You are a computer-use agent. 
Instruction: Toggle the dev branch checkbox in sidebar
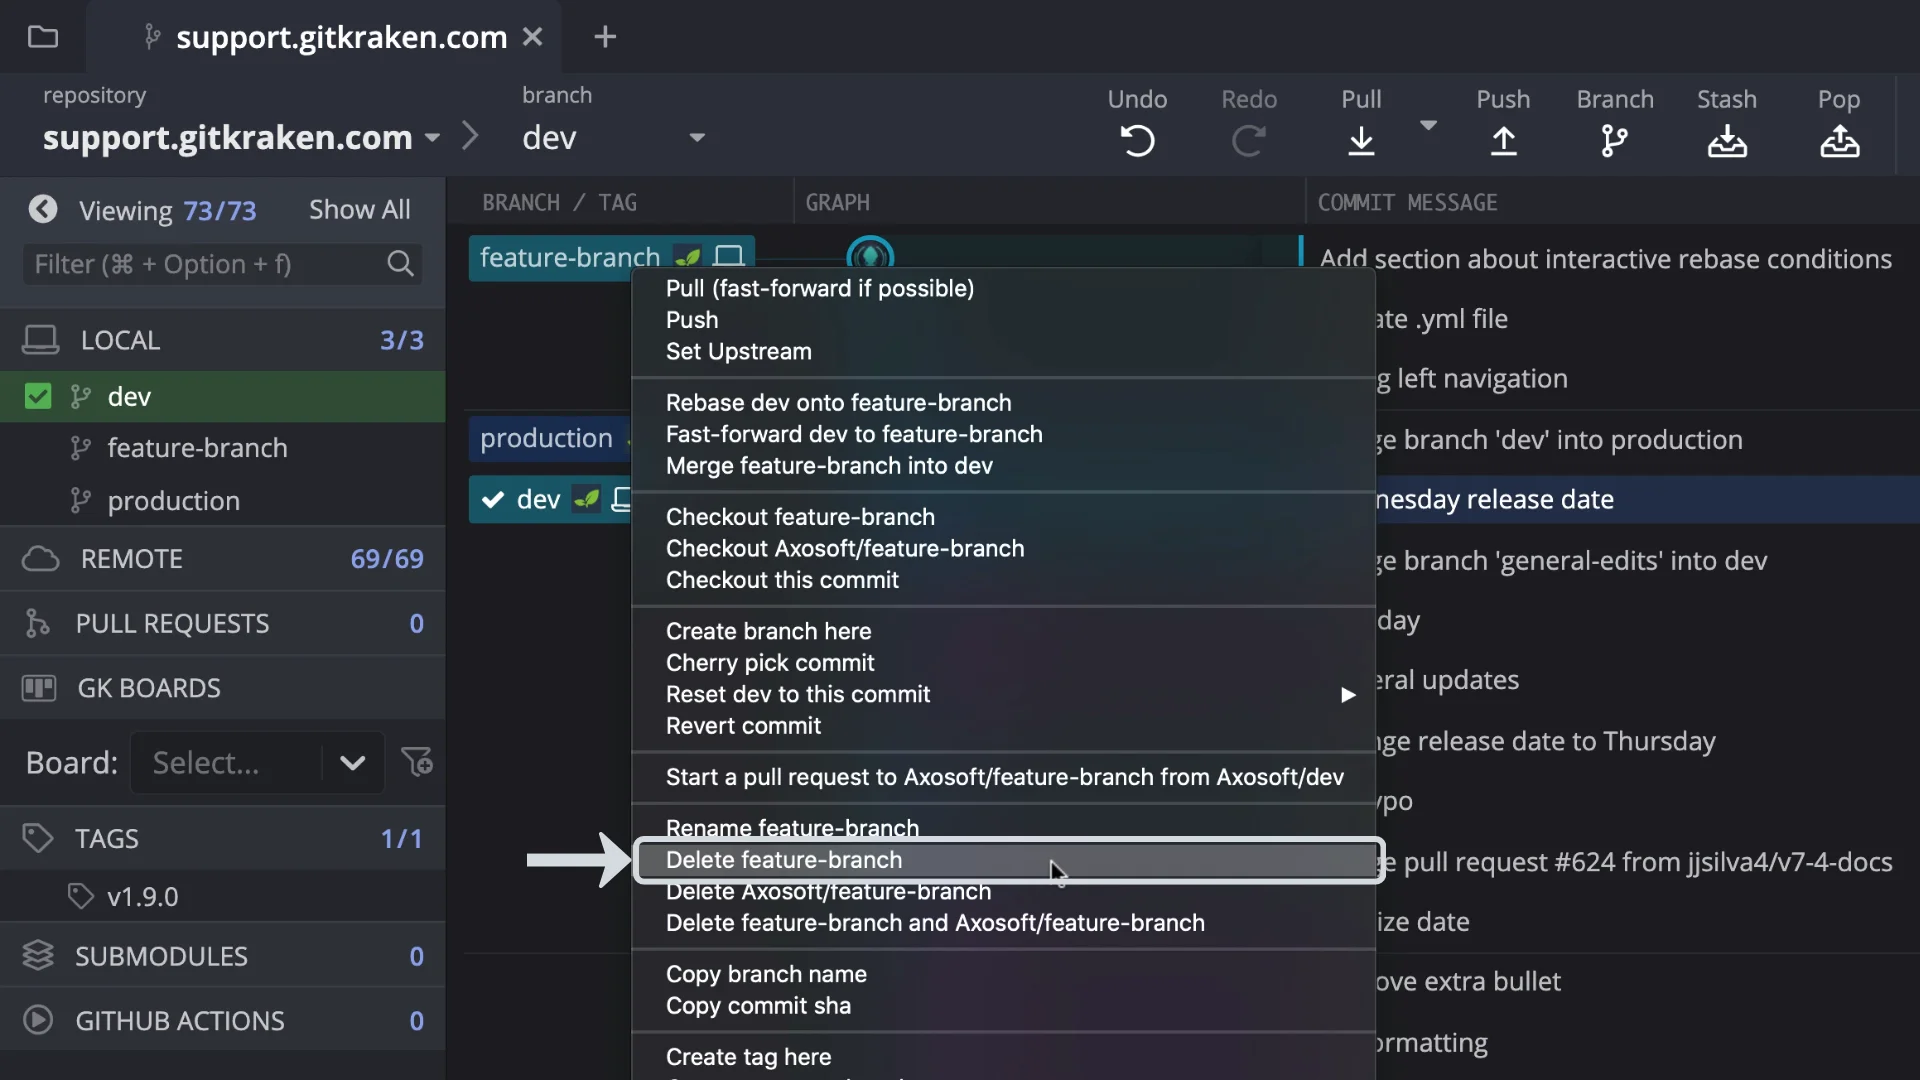(38, 397)
